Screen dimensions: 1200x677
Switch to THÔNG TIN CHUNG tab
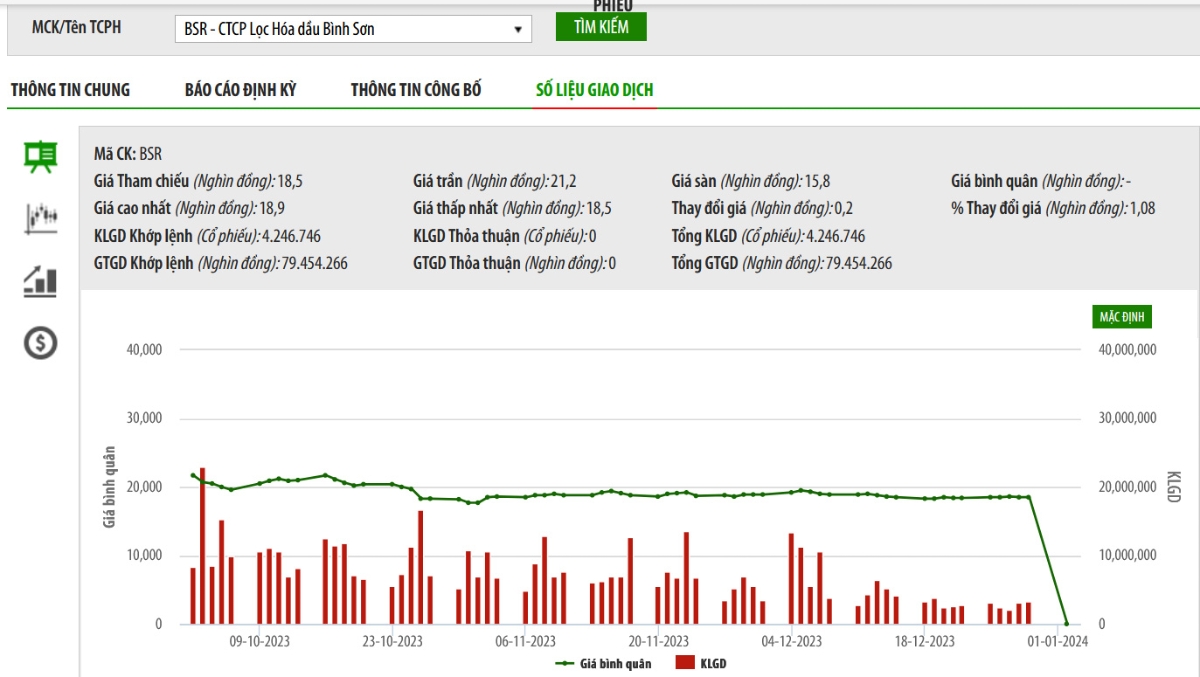point(70,90)
